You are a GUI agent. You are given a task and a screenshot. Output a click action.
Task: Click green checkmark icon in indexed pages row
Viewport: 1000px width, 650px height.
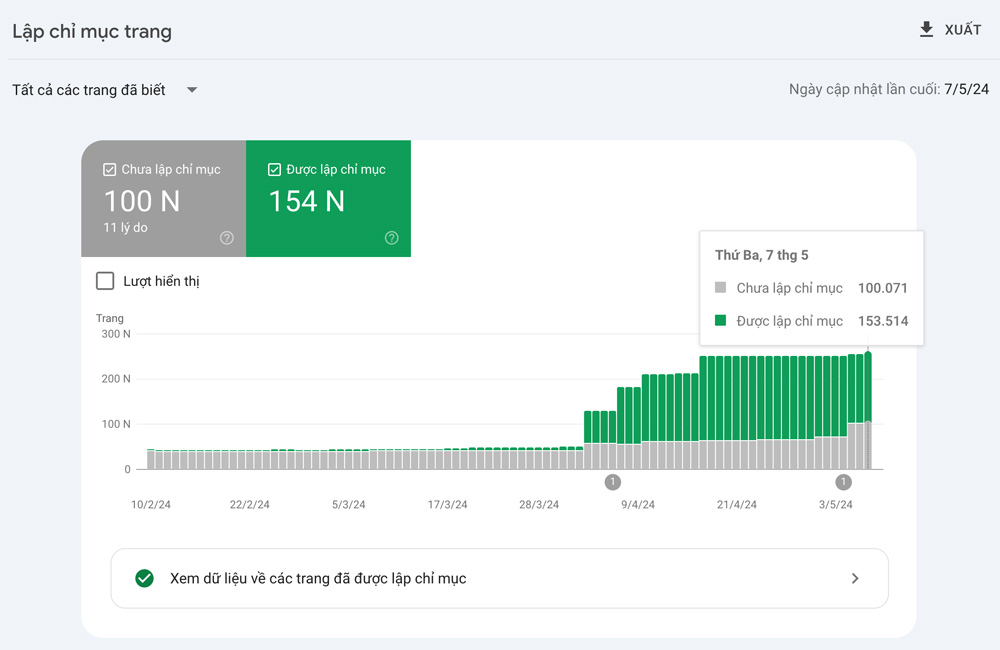tap(145, 578)
